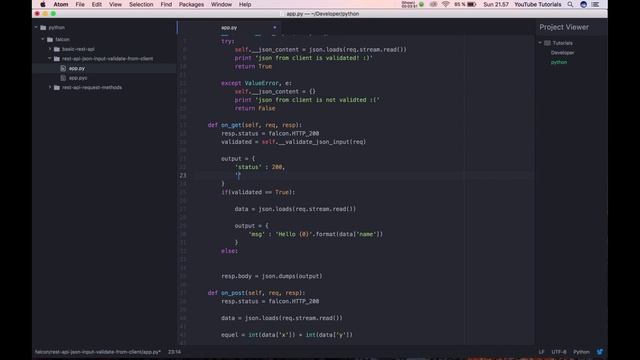Click the file path in status bar
Viewport: 640px width, 360px height.
[98, 352]
